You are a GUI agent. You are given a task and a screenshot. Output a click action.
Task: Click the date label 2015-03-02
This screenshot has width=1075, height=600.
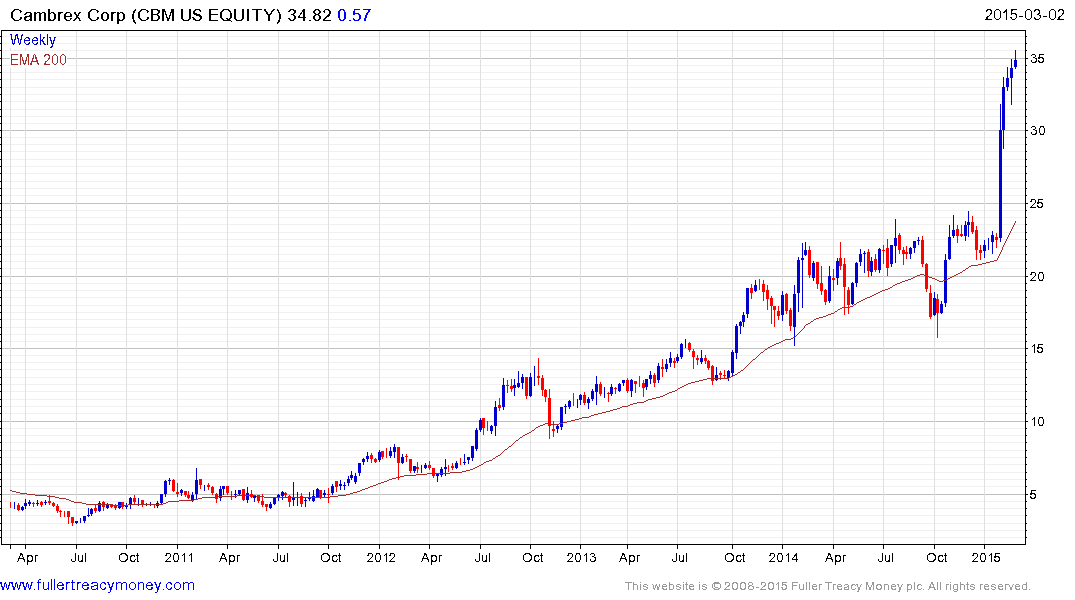pyautogui.click(x=1024, y=15)
